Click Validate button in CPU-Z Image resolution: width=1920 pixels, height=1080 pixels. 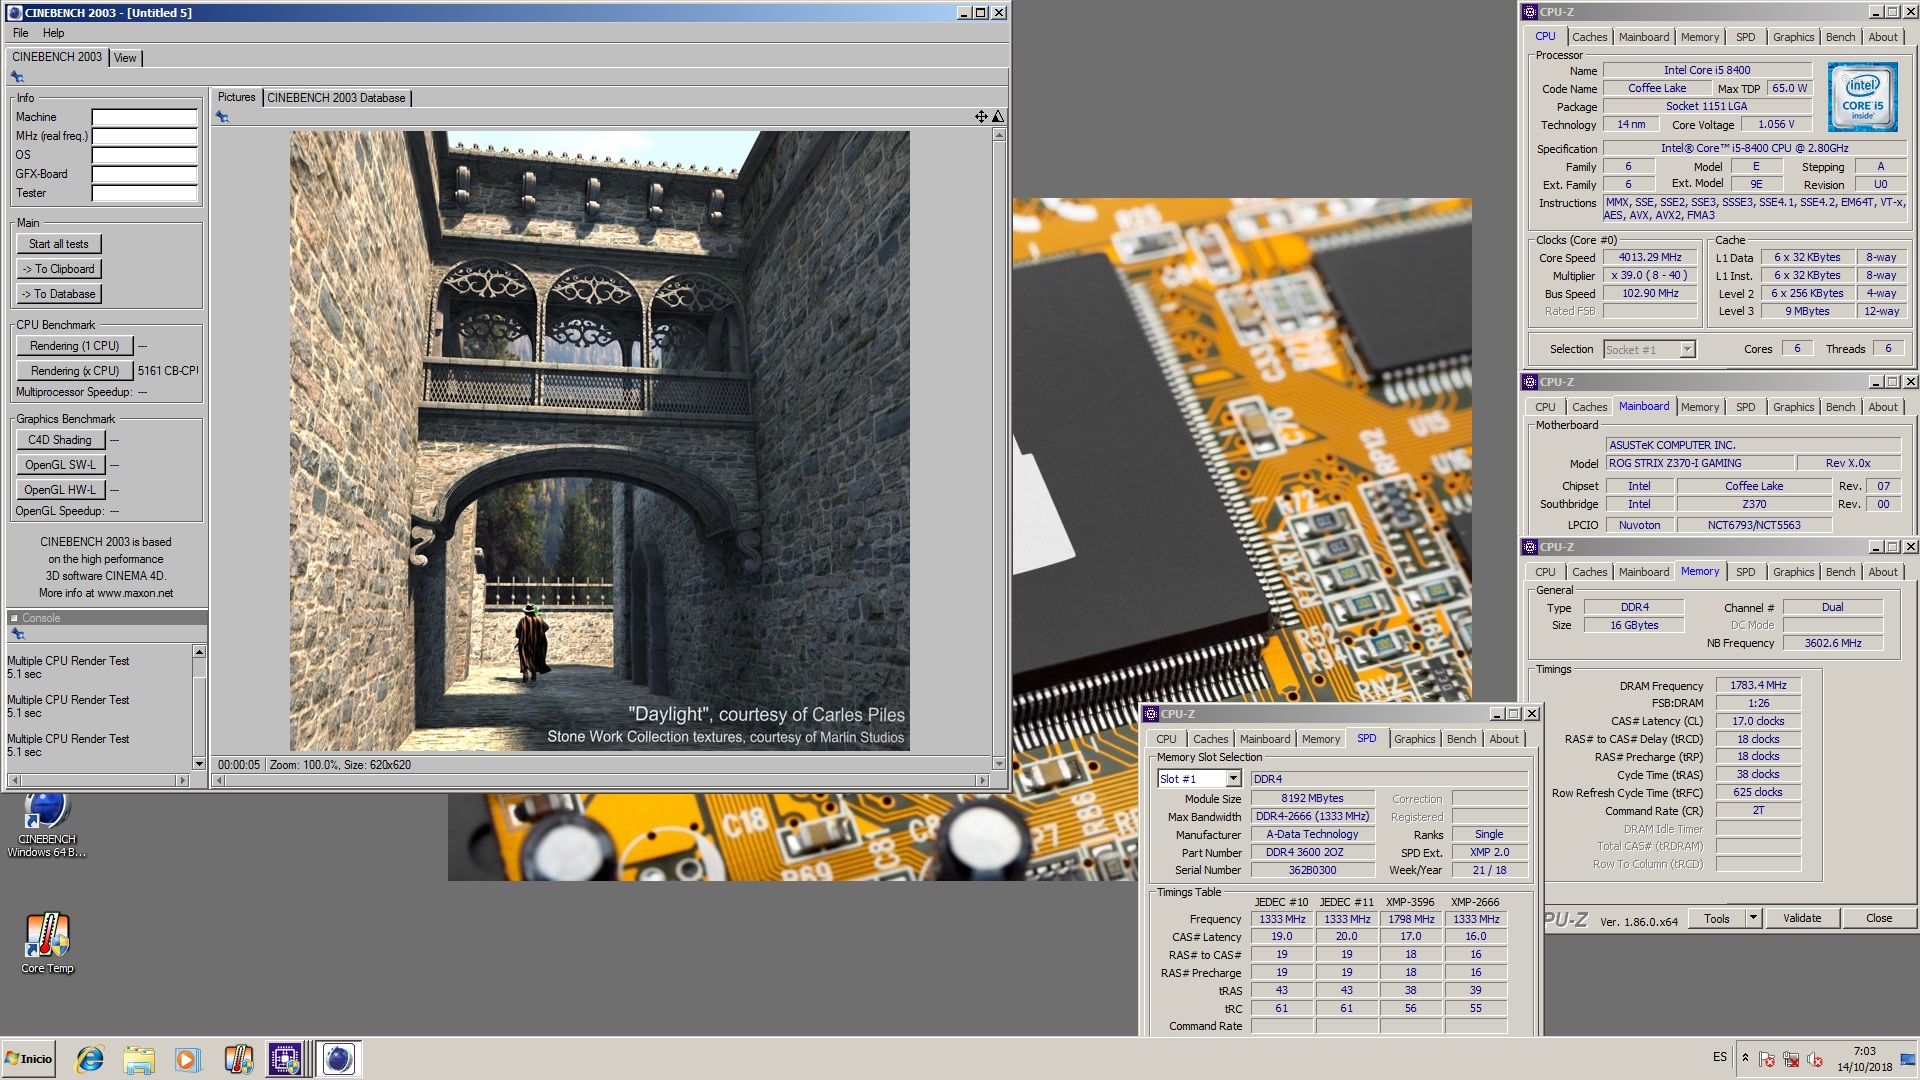pyautogui.click(x=1801, y=918)
